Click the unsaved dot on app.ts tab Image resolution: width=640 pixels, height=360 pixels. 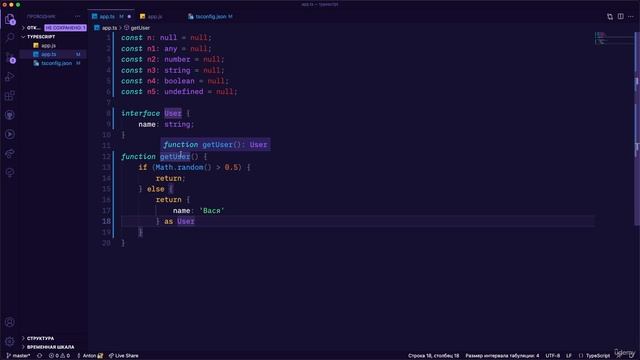[x=129, y=17]
